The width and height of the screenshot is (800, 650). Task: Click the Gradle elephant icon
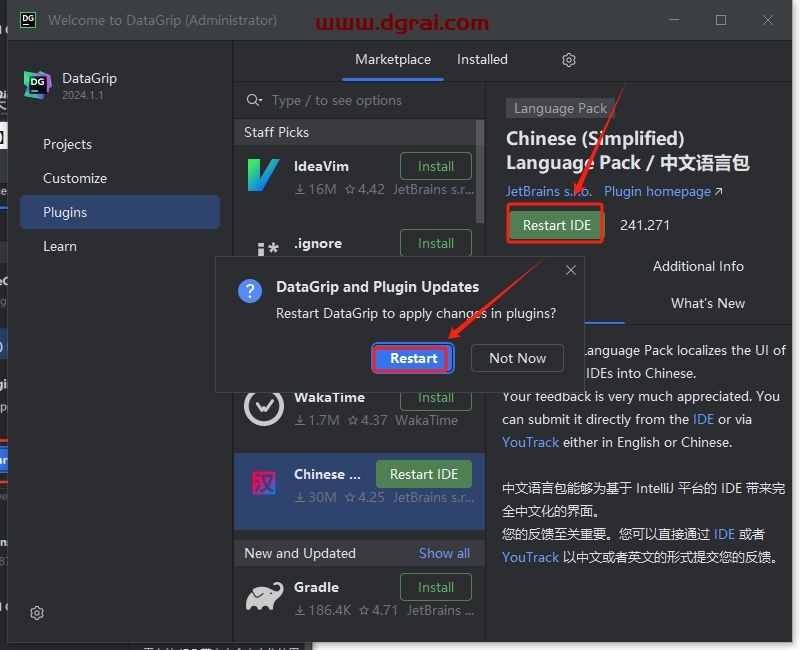(x=264, y=596)
